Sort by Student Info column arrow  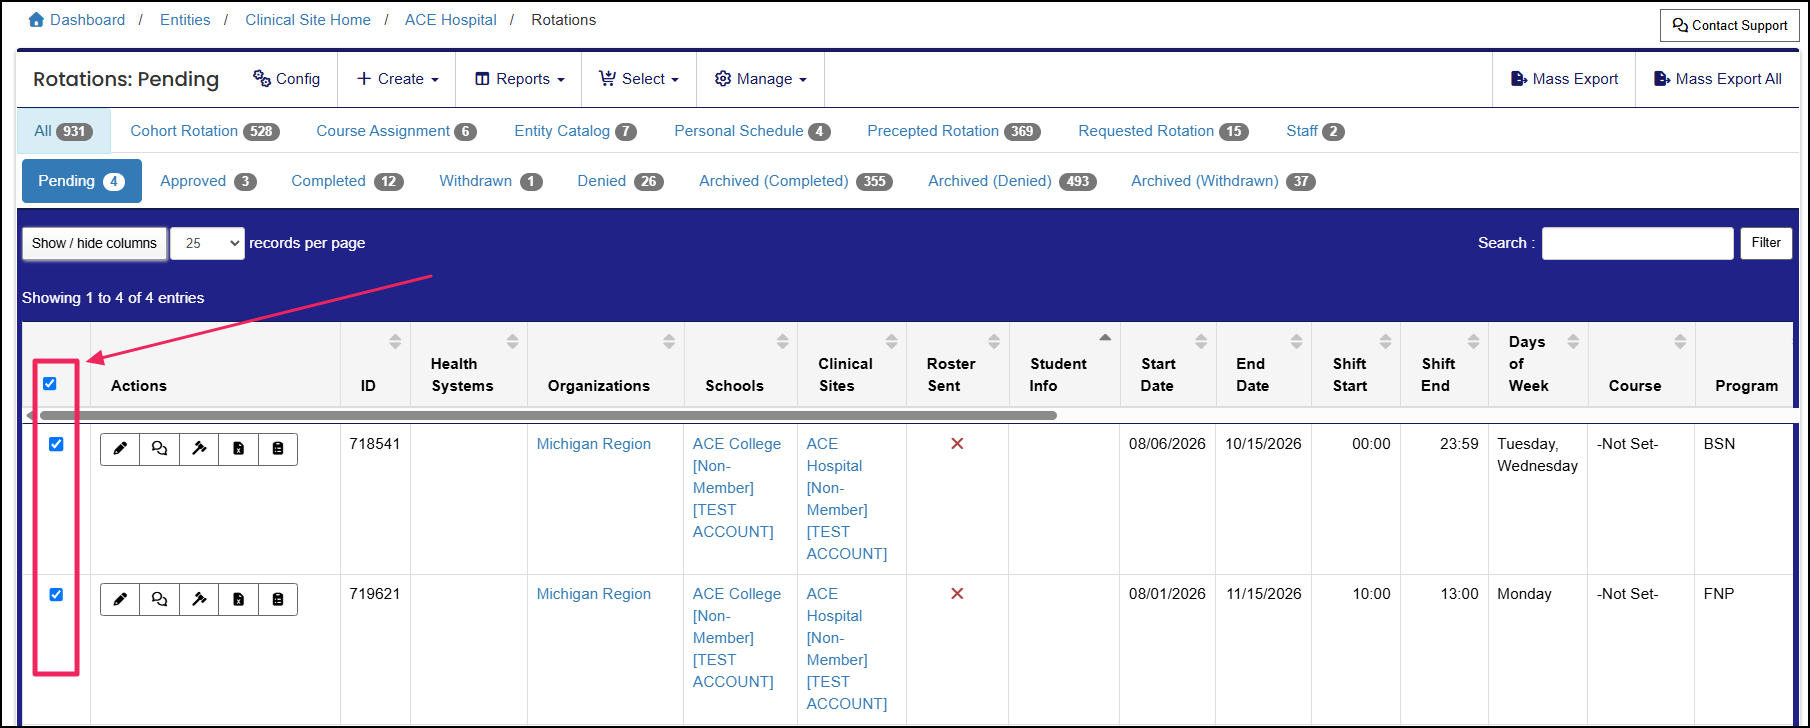(1105, 338)
